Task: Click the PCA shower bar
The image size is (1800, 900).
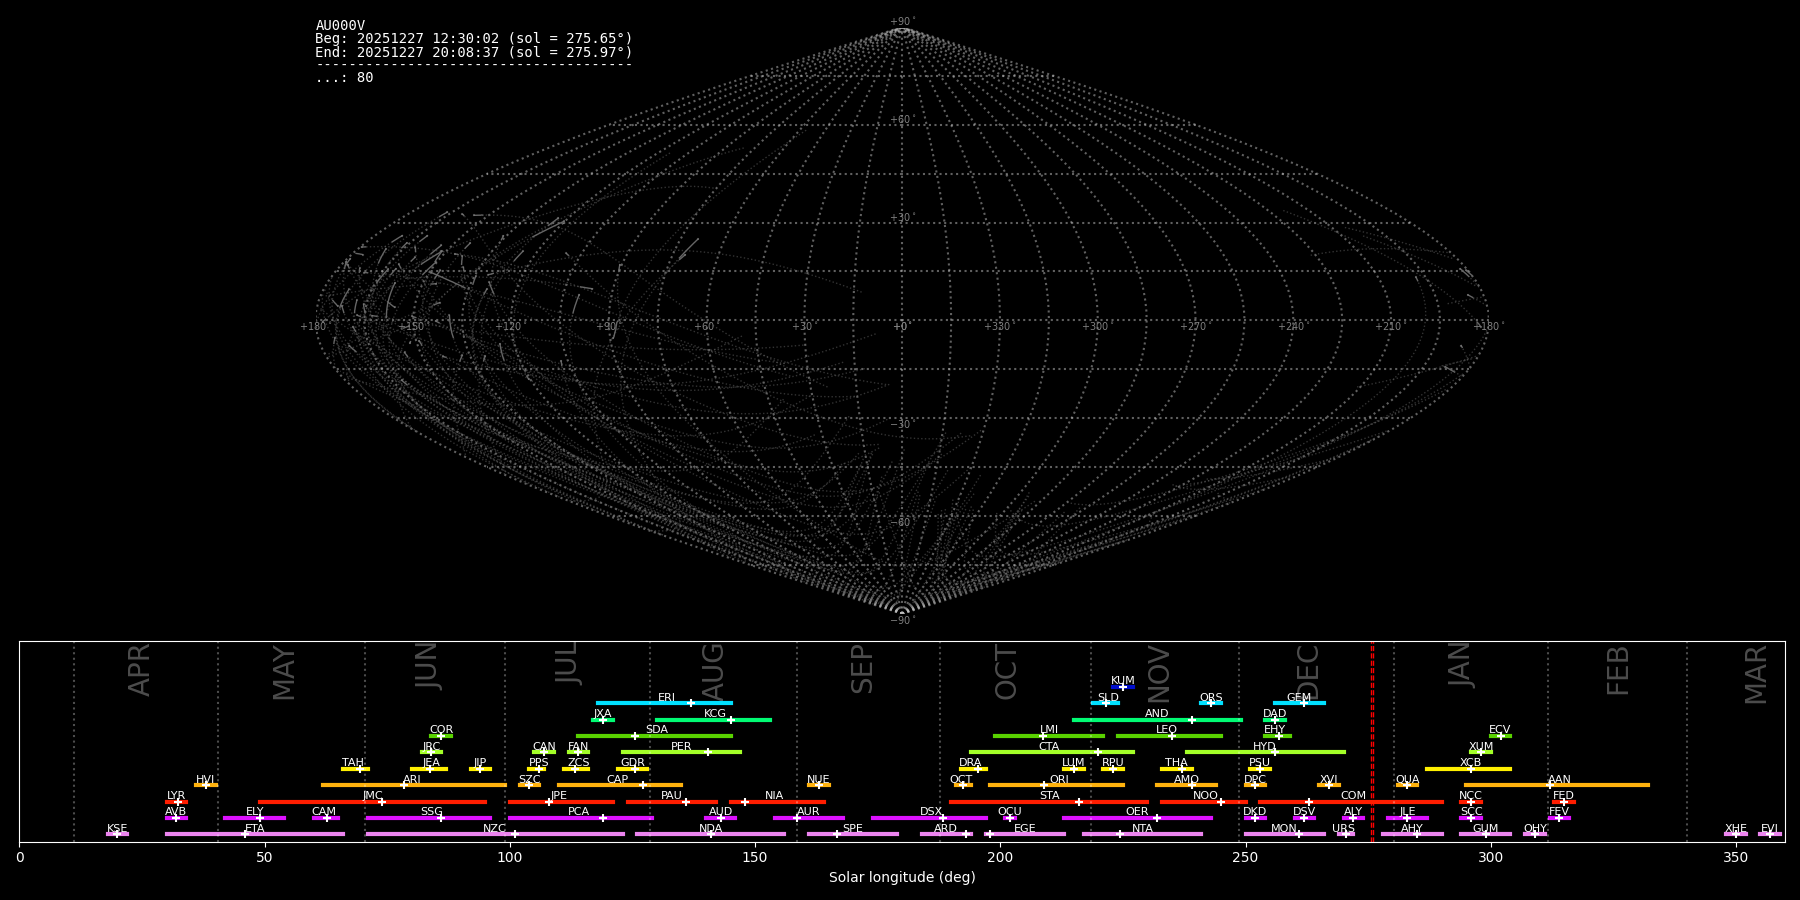Action: 580,818
